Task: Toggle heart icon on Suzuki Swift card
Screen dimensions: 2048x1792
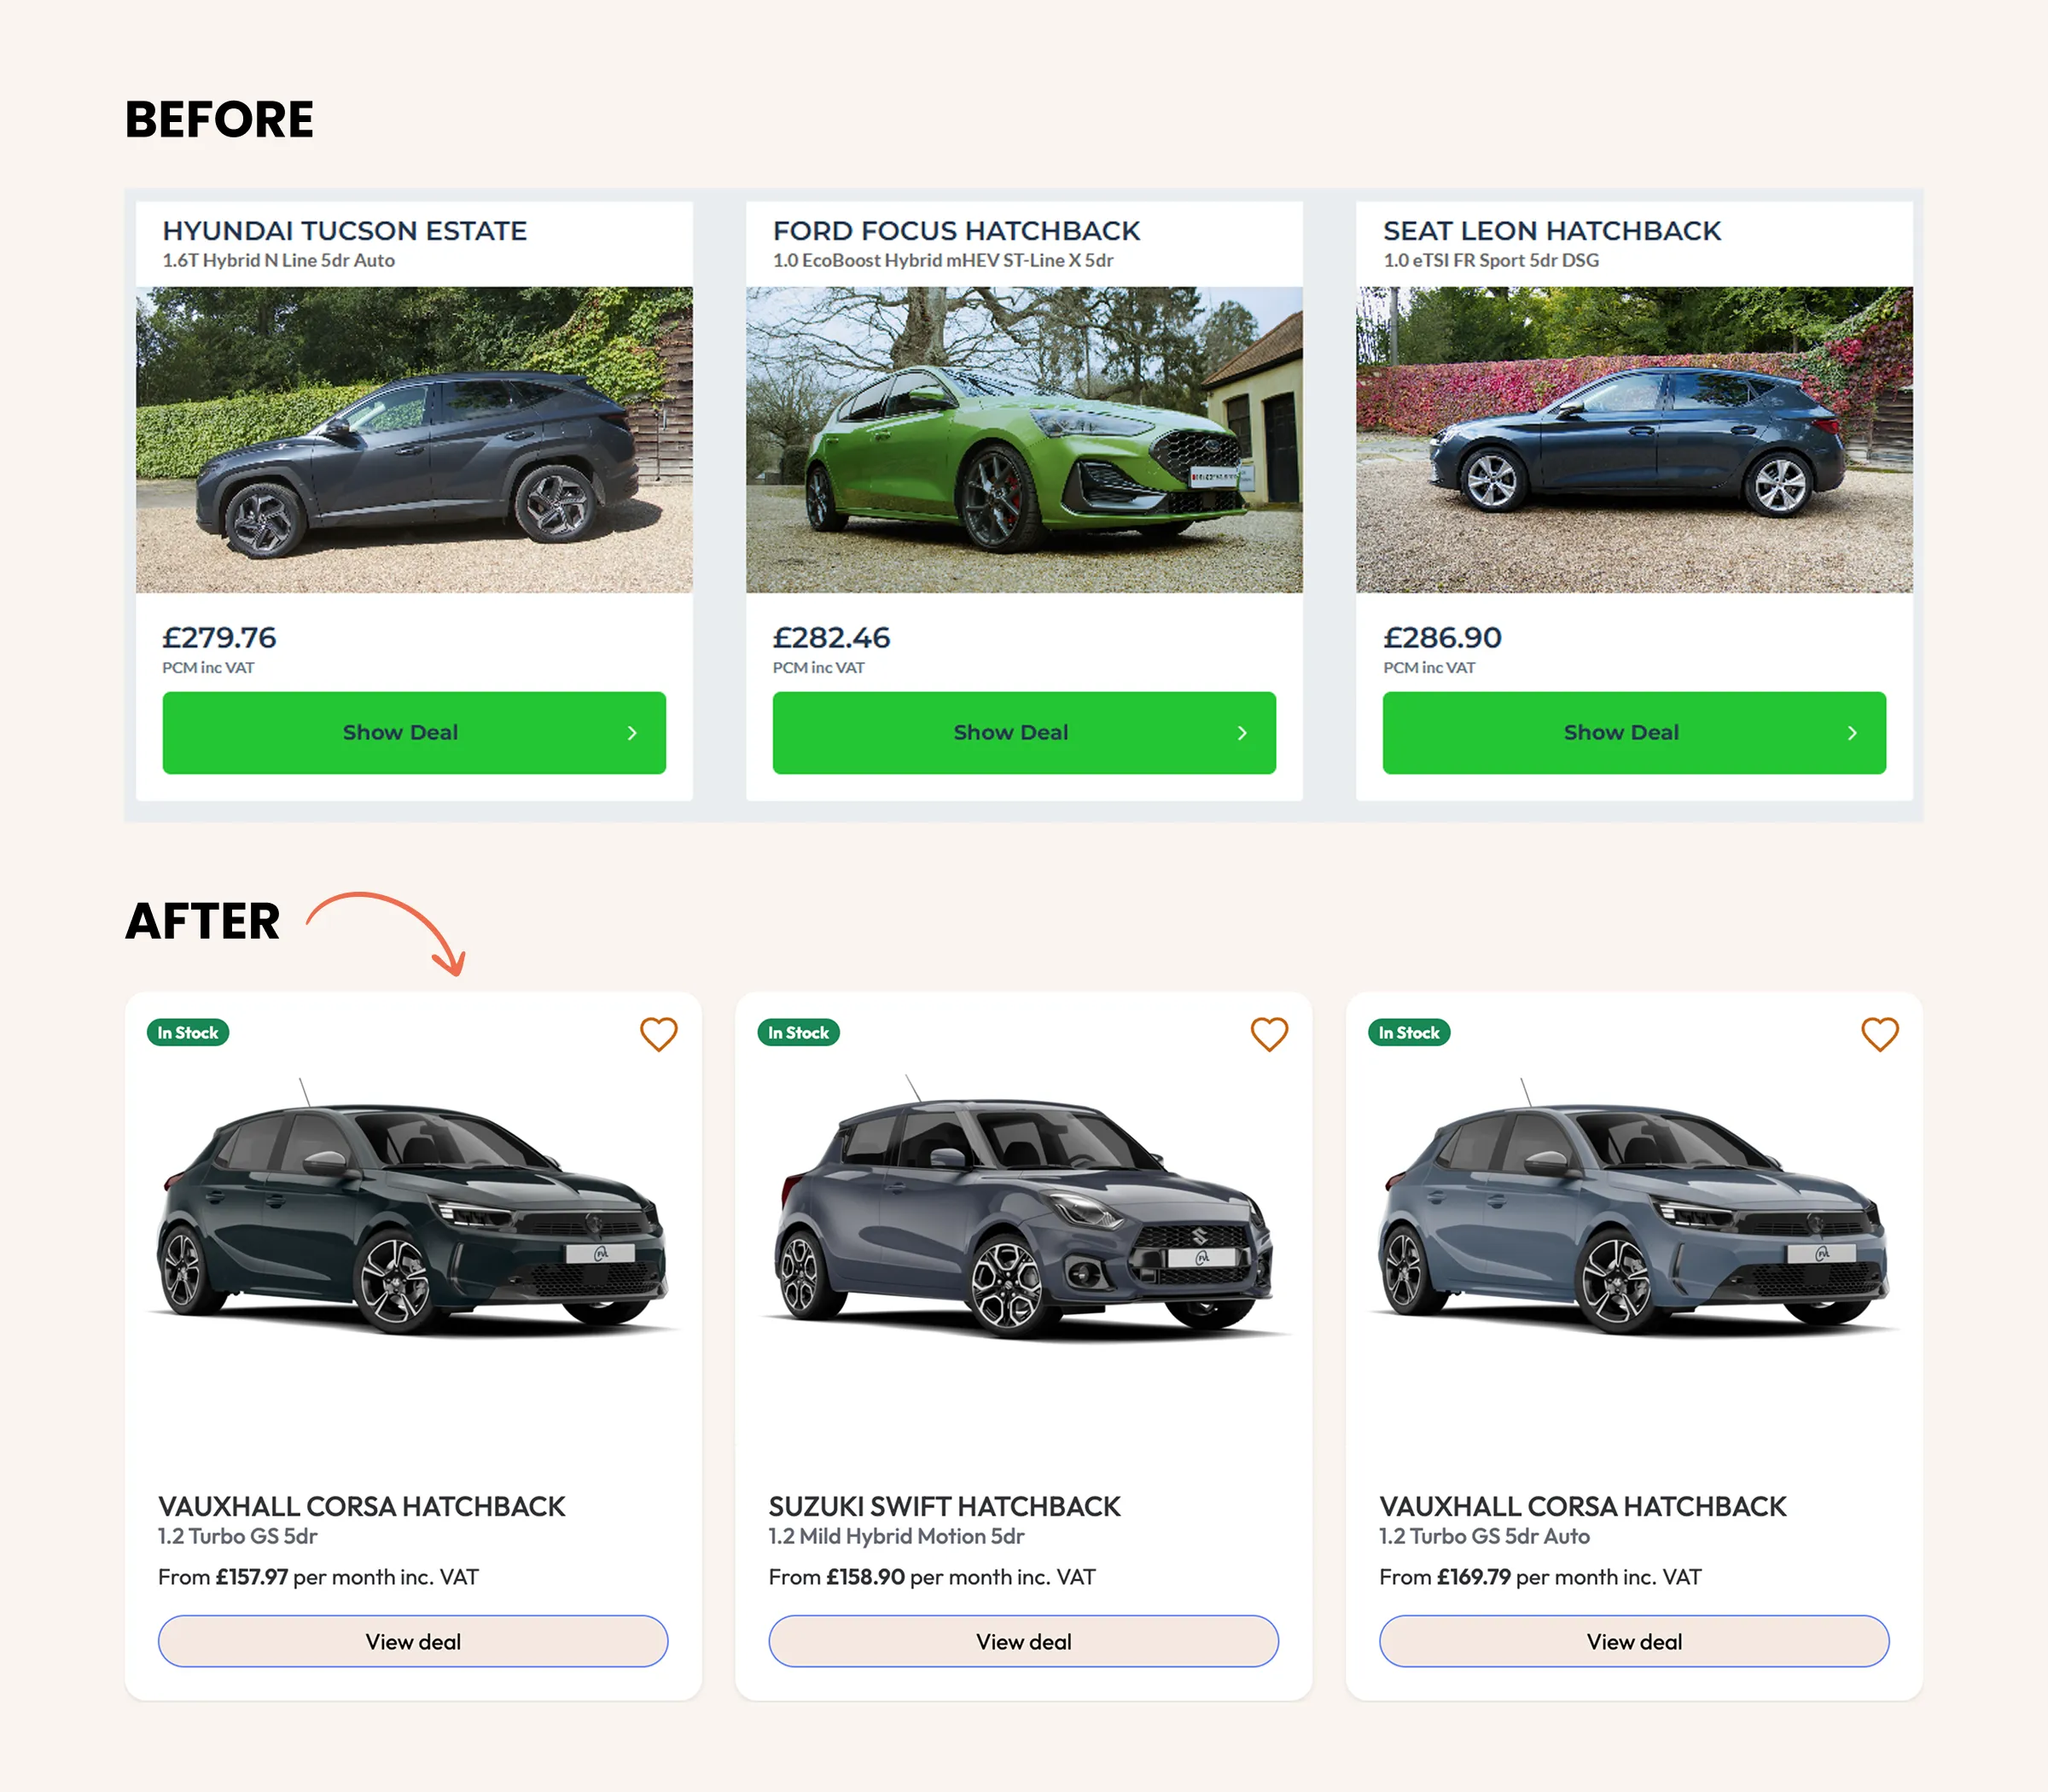Action: (x=1269, y=1034)
